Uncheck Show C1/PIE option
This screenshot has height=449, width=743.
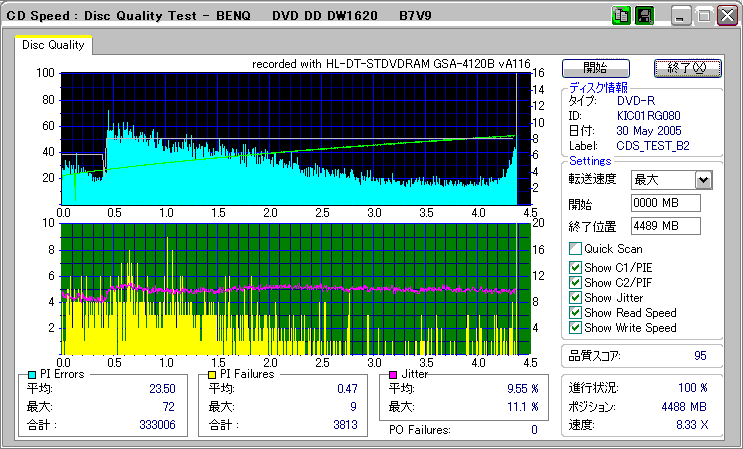coord(574,266)
